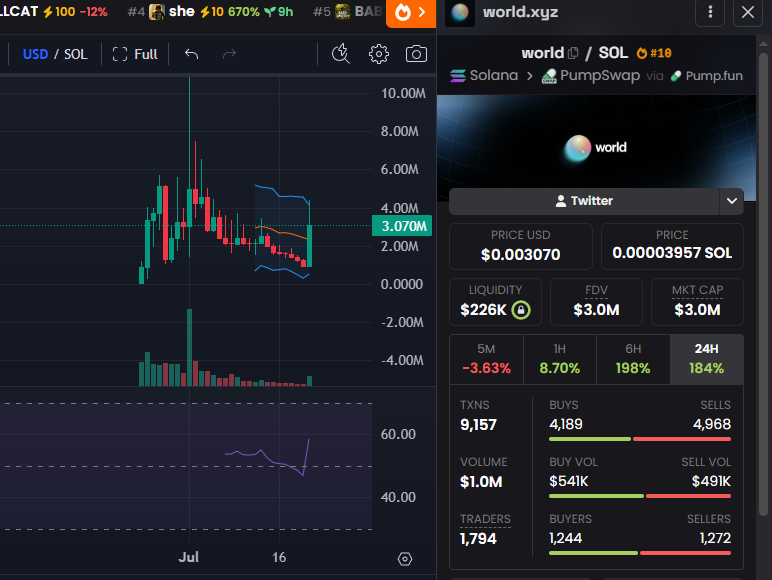
Task: Click the PRICE USD $0.003070 box
Action: click(520, 247)
